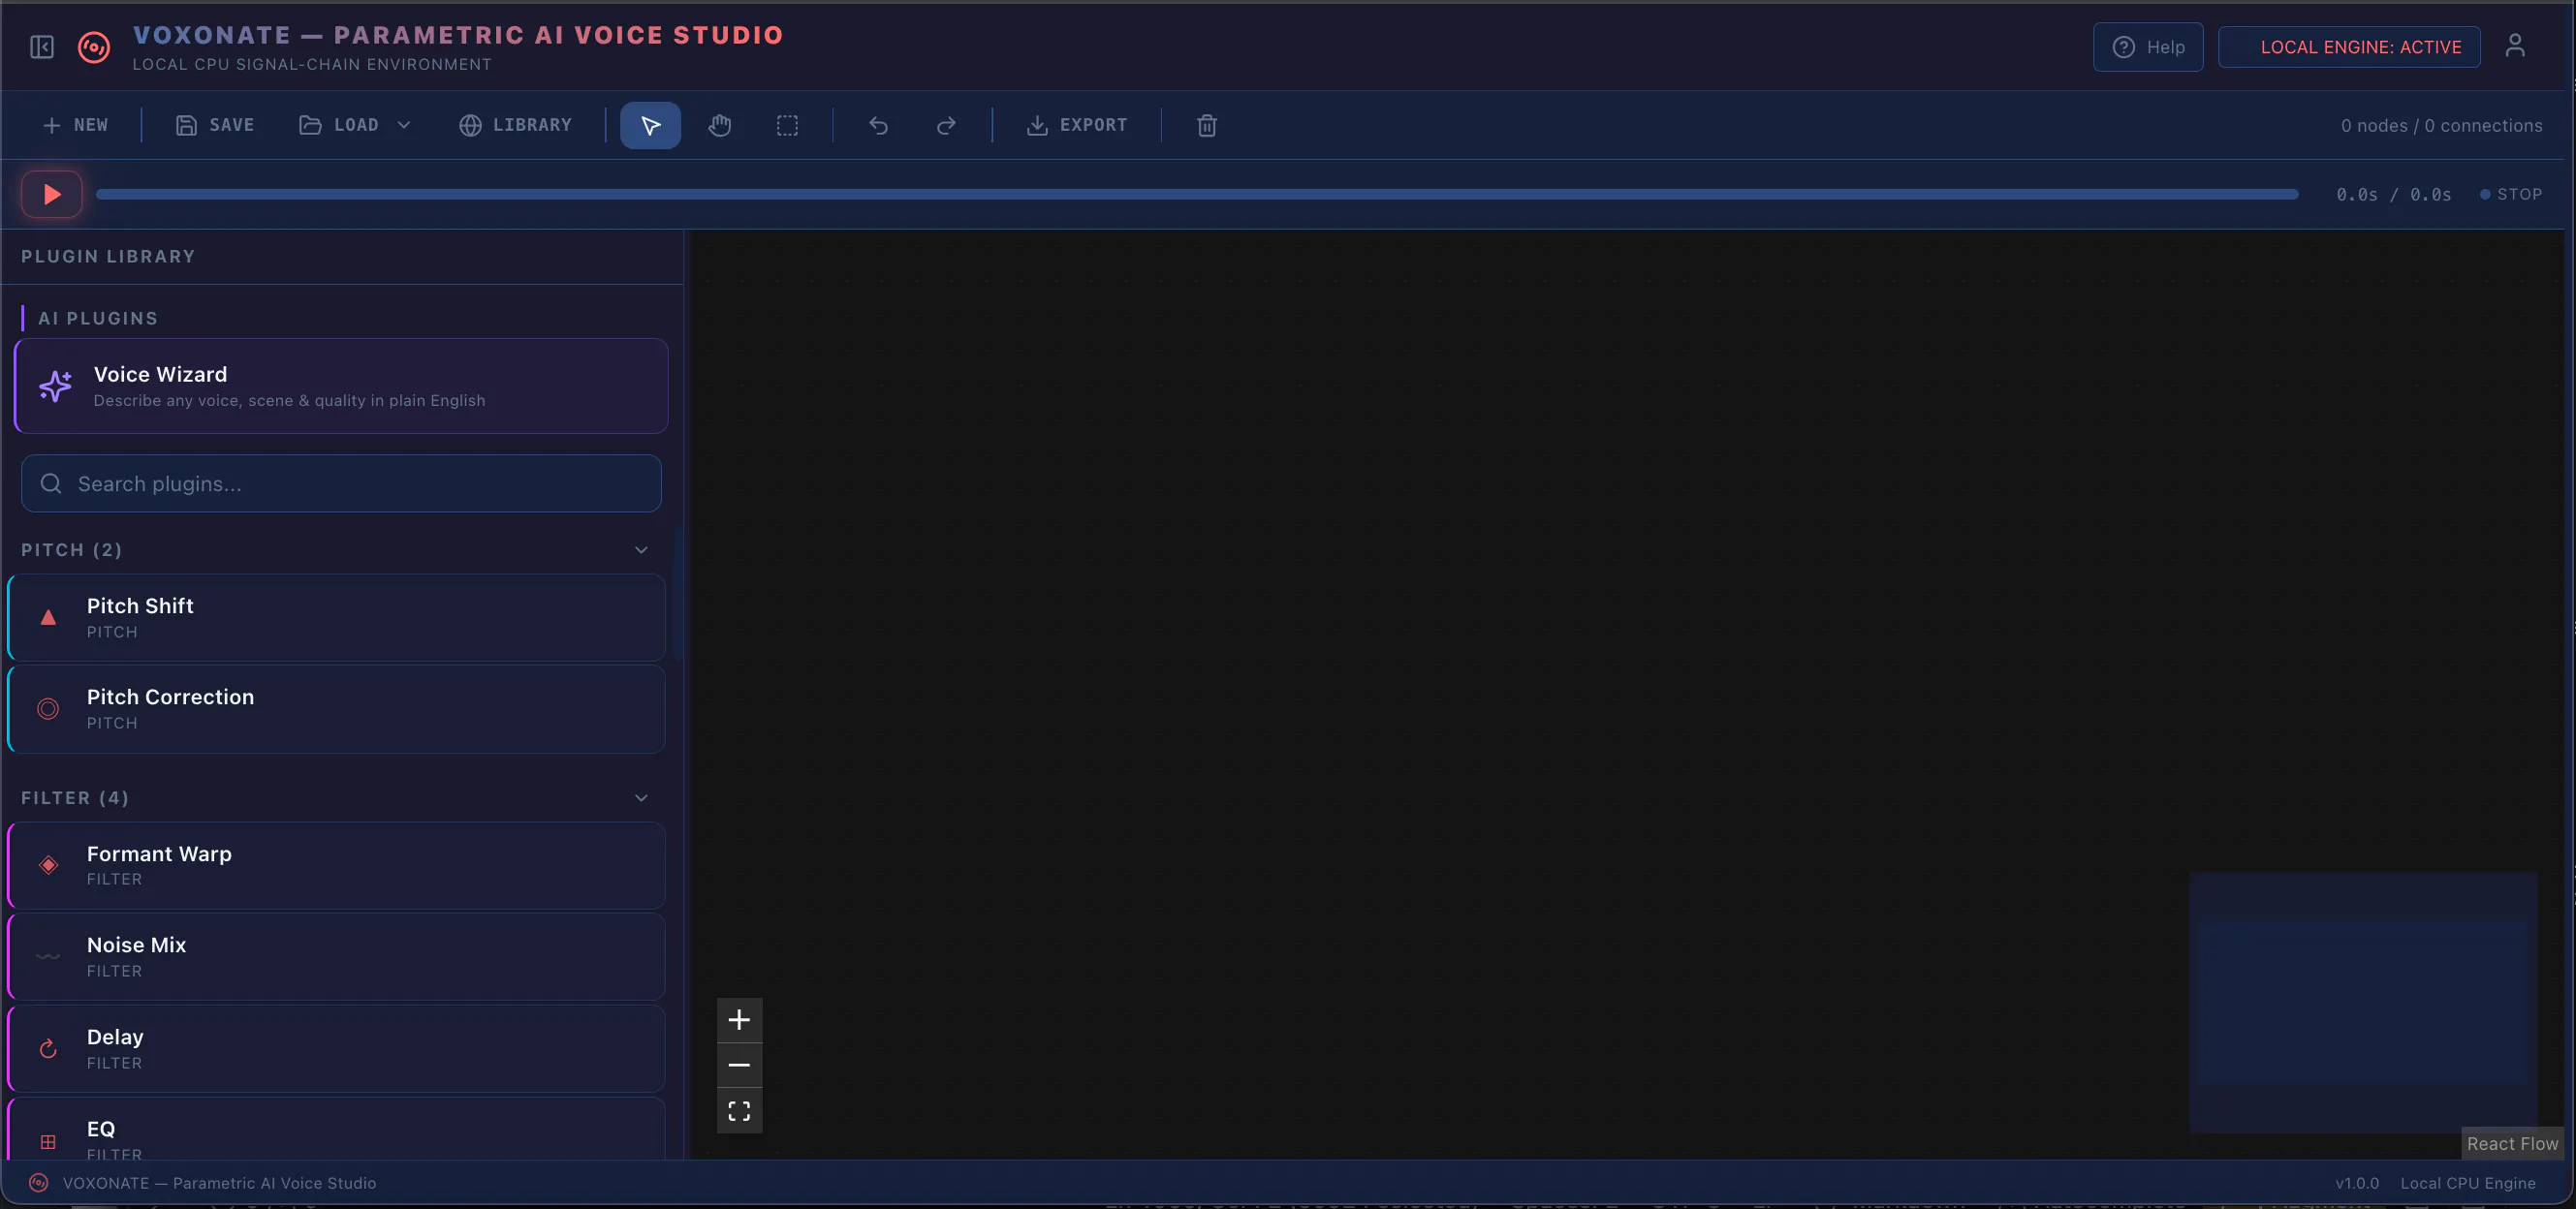Click the AI PLUGINS section label

[x=98, y=318]
